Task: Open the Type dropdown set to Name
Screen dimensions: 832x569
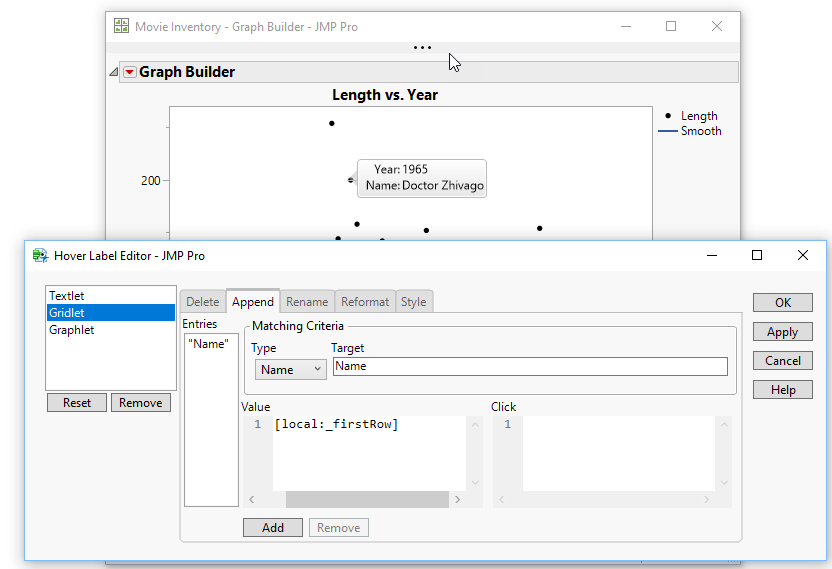Action: click(x=290, y=369)
